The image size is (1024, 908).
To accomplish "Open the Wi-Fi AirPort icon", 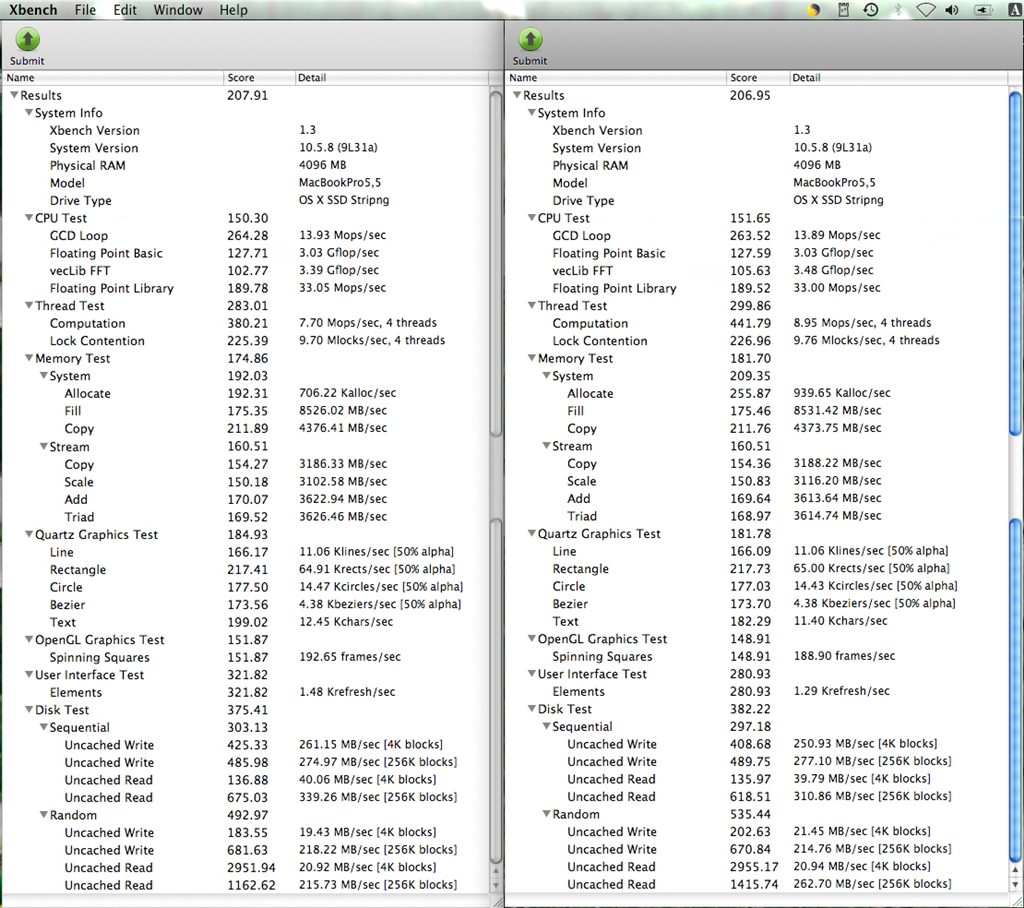I will [x=926, y=10].
